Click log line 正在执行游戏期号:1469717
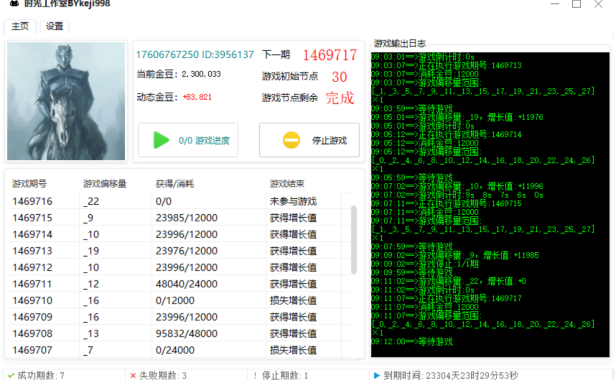 [446, 298]
